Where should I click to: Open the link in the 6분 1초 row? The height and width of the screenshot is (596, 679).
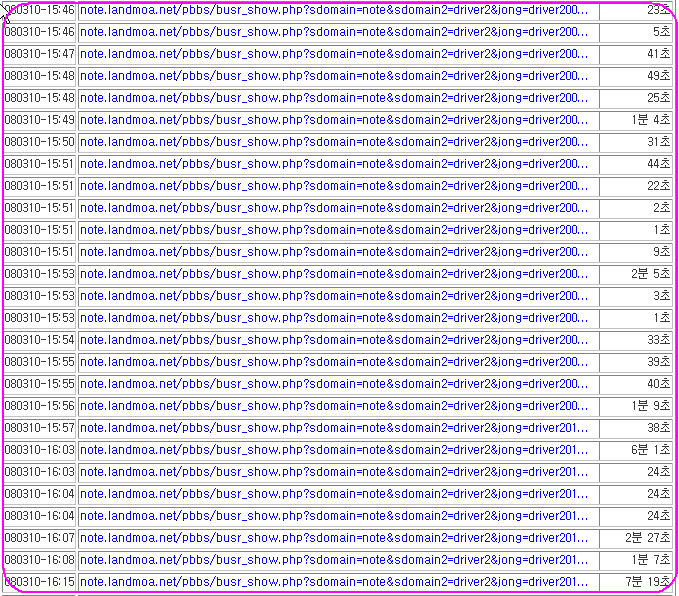point(334,450)
